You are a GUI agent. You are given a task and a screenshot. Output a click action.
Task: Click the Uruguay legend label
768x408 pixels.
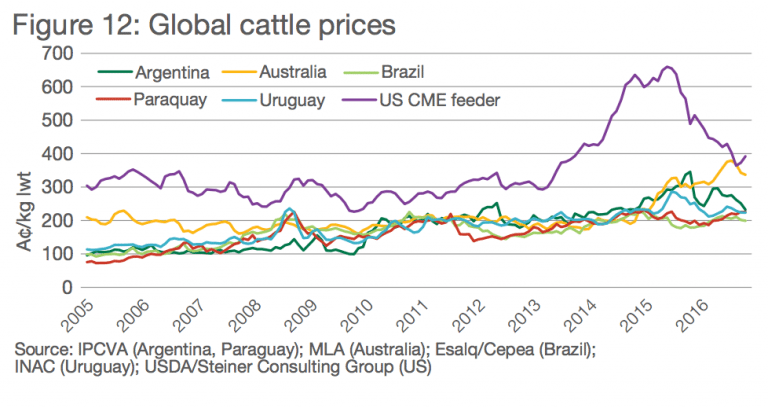[x=292, y=101]
